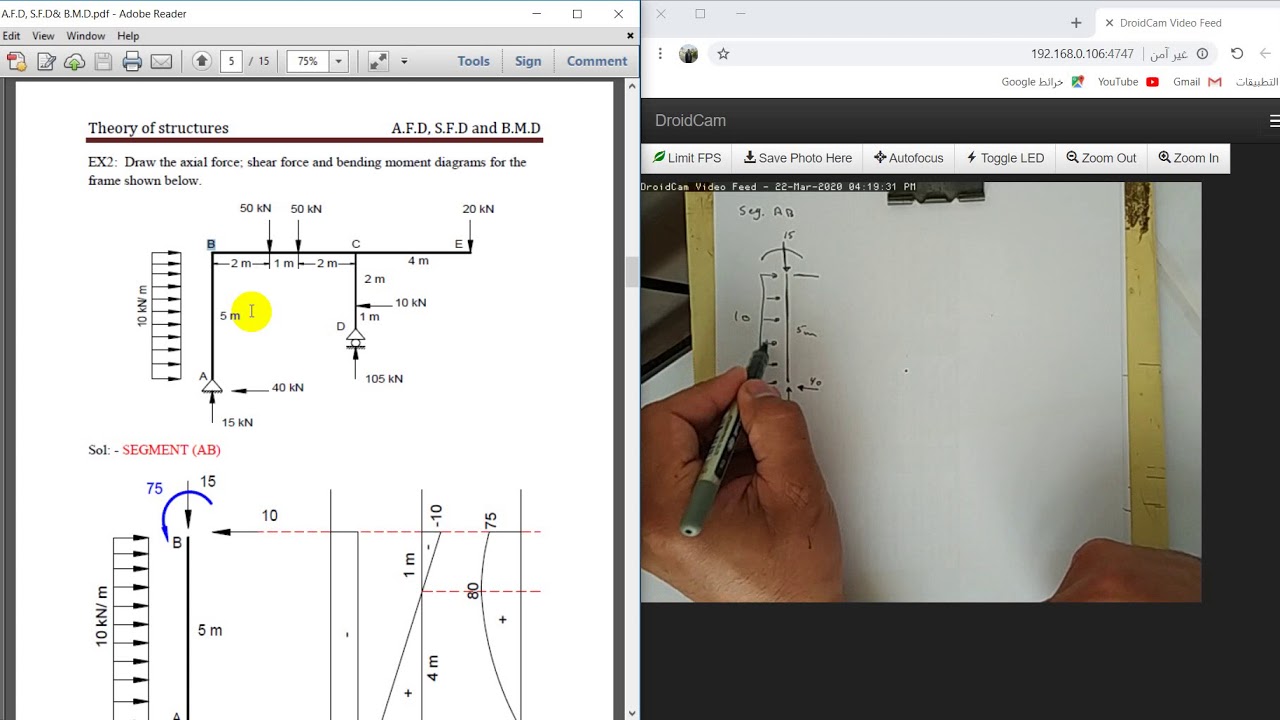Open the zoom percentage dropdown arrow
Image resolution: width=1280 pixels, height=720 pixels.
click(338, 61)
